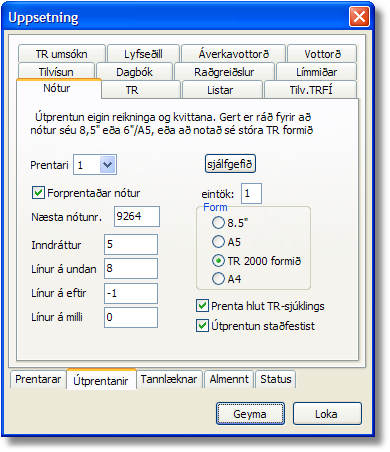
Task: Toggle Útprentun staðfestist checkbox
Action: (x=202, y=326)
